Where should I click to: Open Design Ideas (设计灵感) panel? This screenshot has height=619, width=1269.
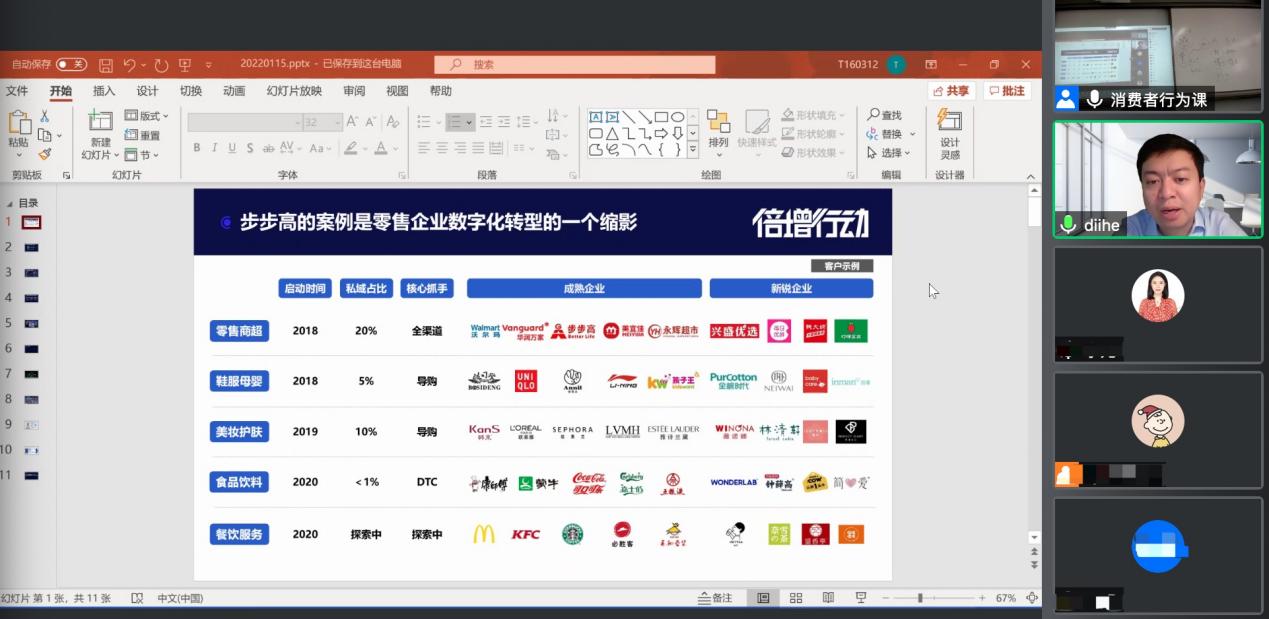click(x=949, y=133)
